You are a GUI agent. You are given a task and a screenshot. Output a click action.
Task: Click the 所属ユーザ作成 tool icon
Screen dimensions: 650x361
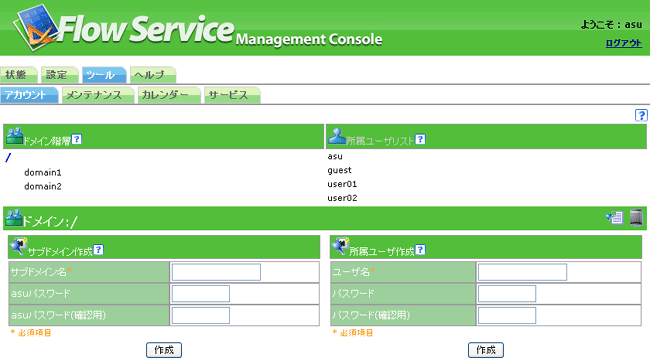click(x=340, y=246)
